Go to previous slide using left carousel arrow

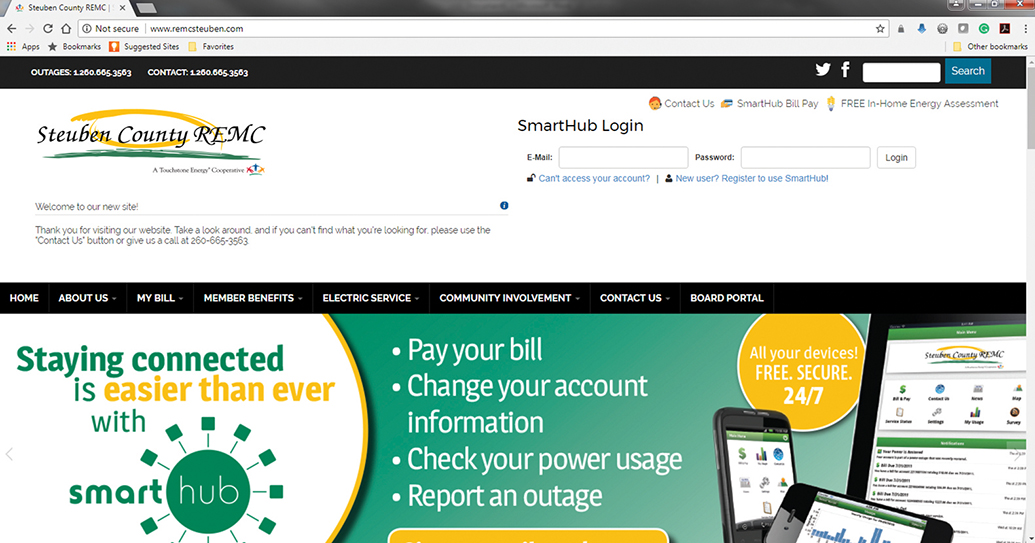[x=10, y=454]
